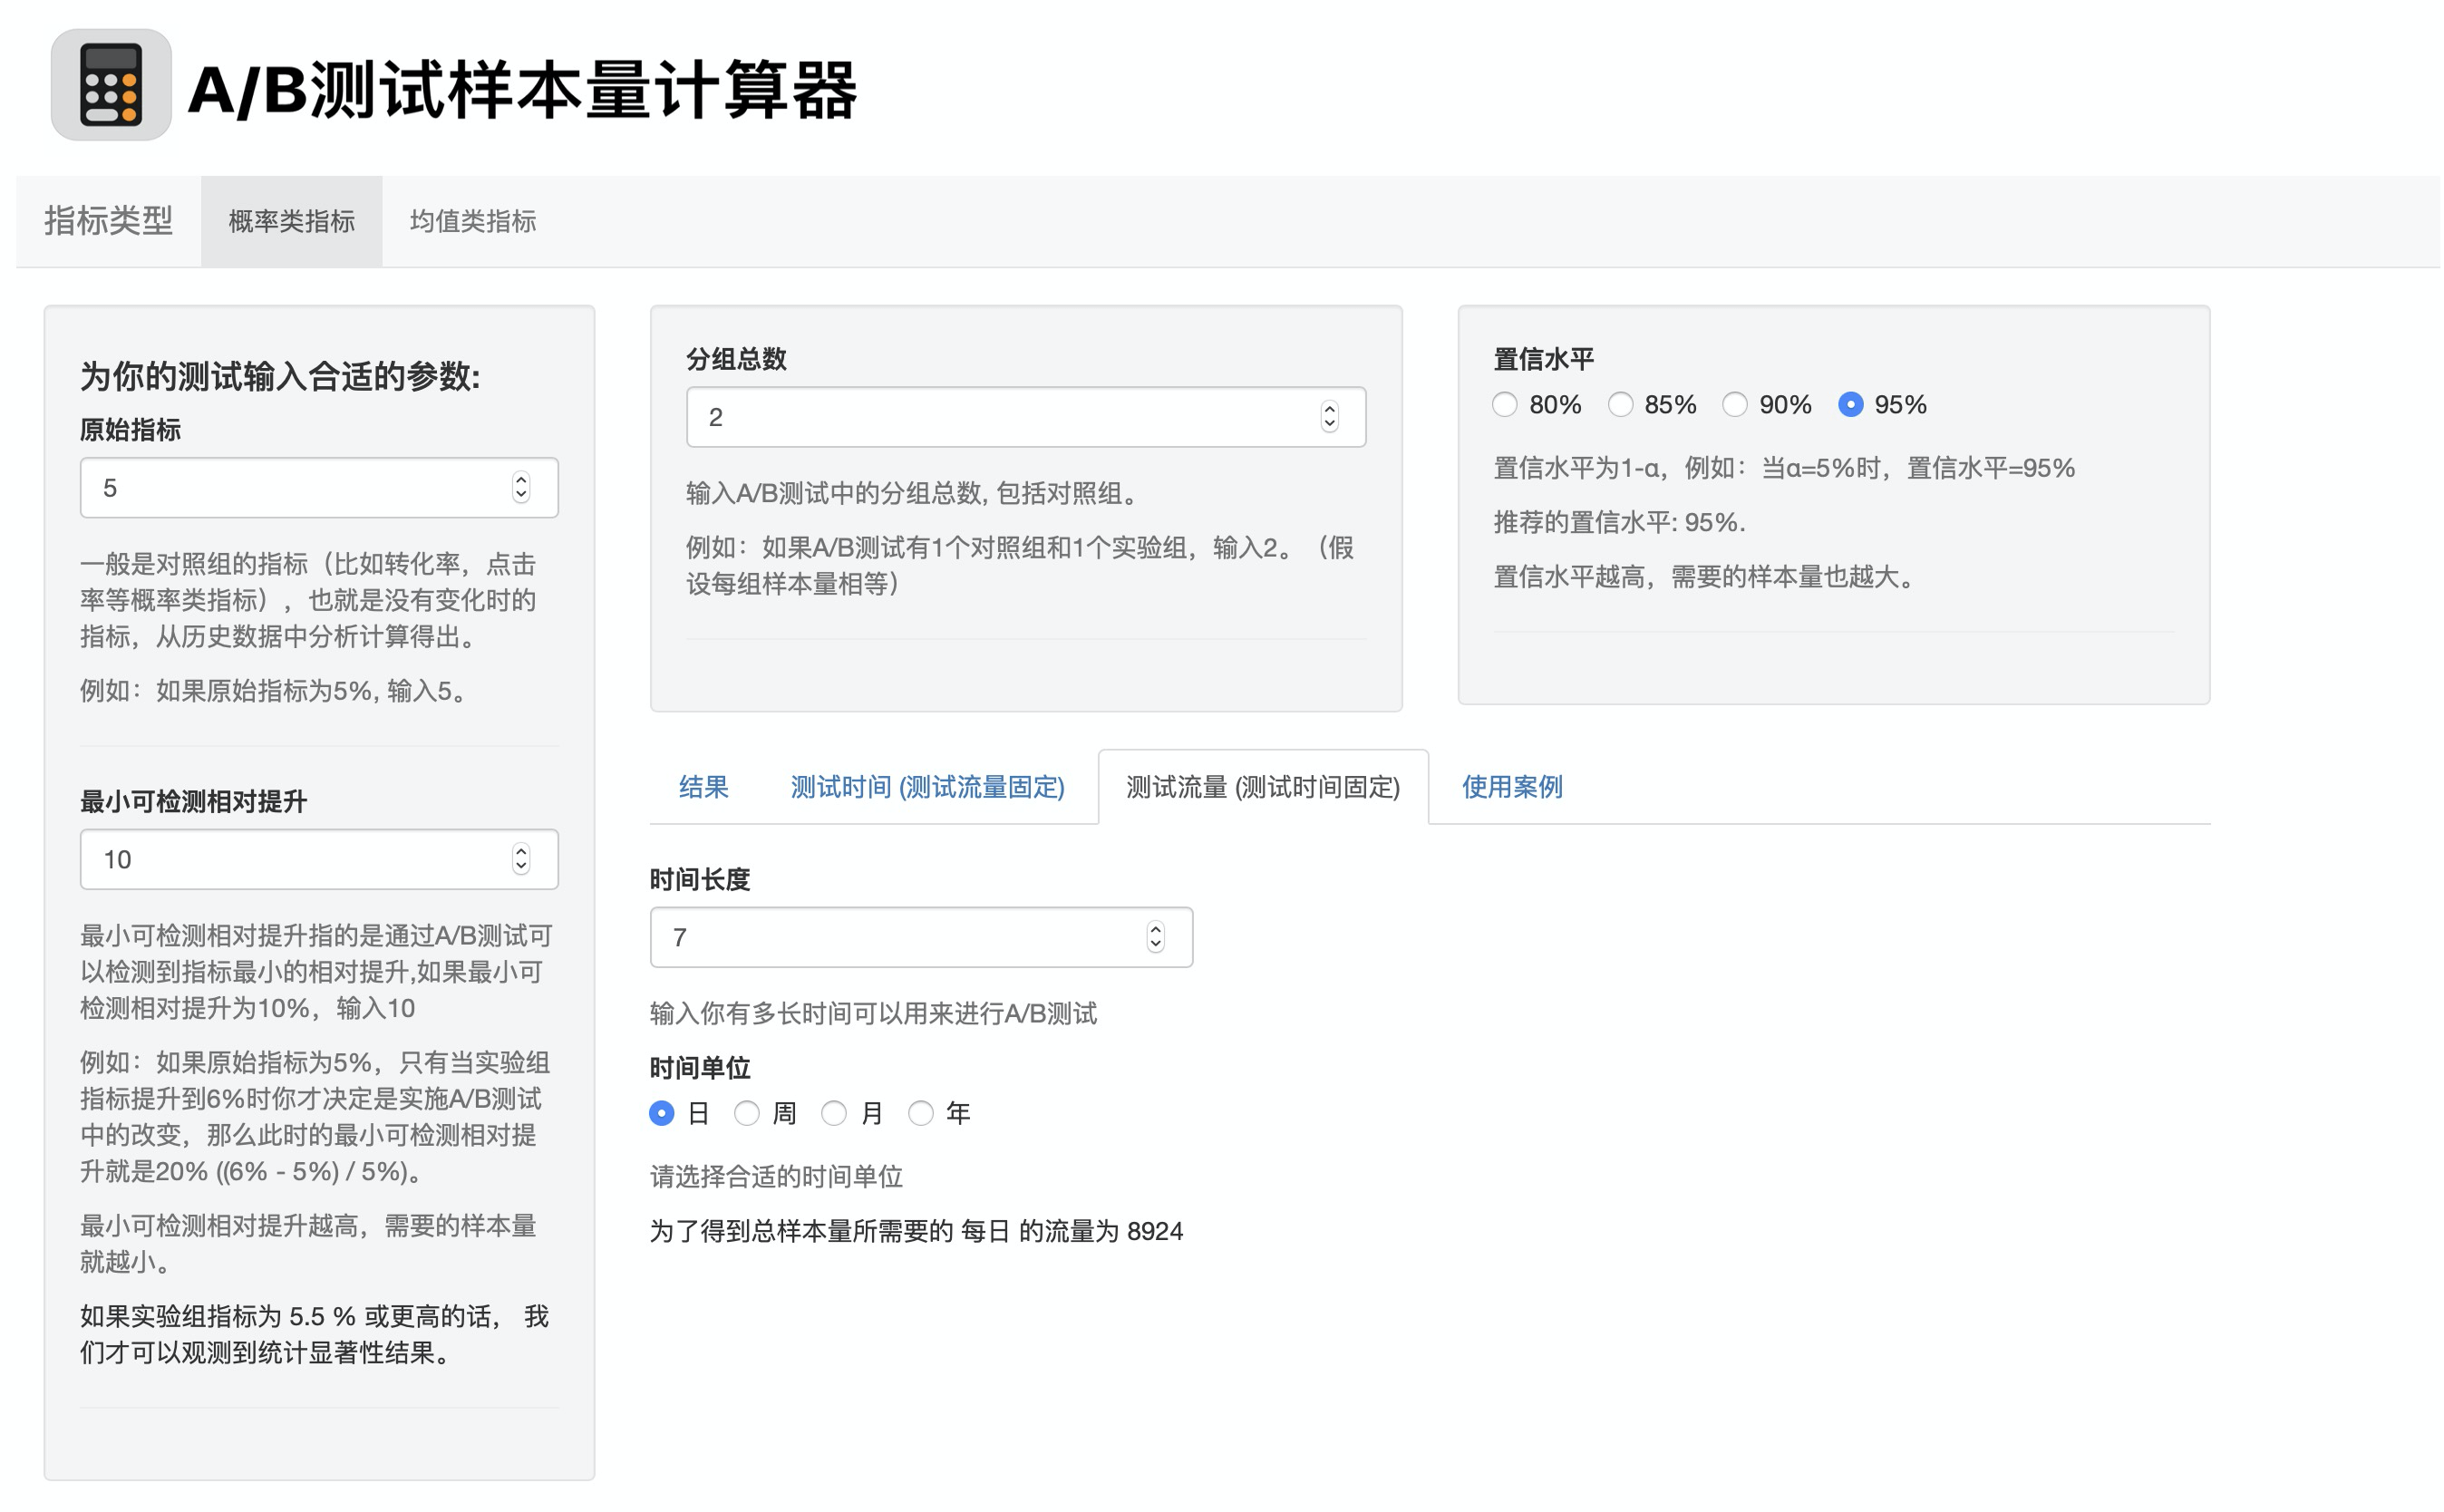Select the 80% confidence level
The image size is (2444, 1512).
pos(1504,404)
